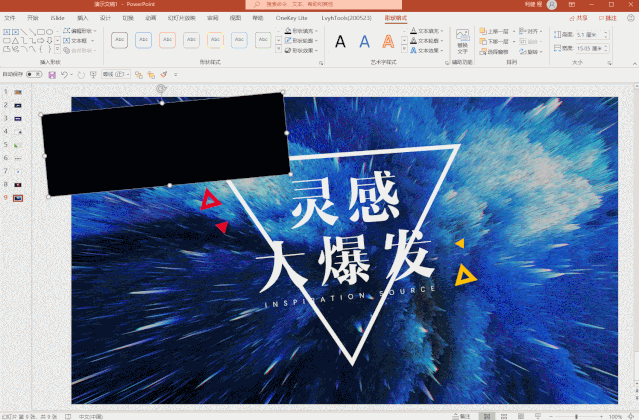Open the 开始 Home tab
Viewport: 639px width, 420px height.
[x=33, y=18]
